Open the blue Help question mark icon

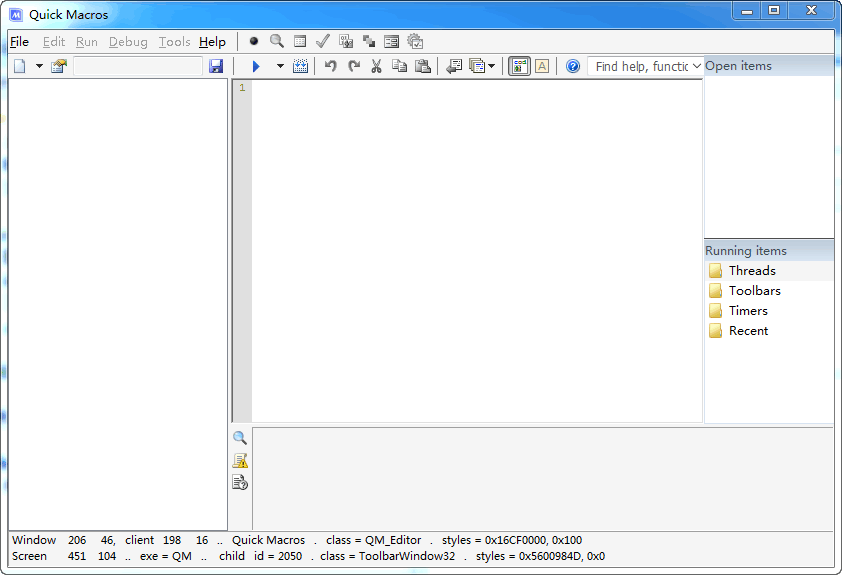coord(573,66)
